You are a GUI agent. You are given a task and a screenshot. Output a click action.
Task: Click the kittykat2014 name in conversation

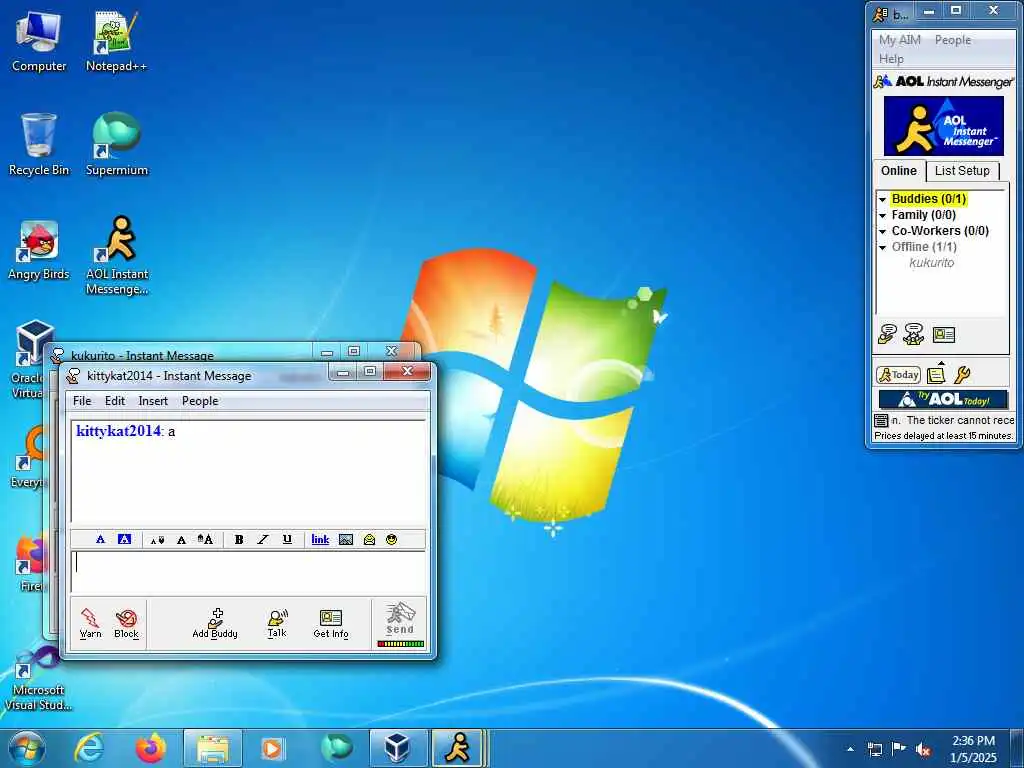pyautogui.click(x=118, y=431)
